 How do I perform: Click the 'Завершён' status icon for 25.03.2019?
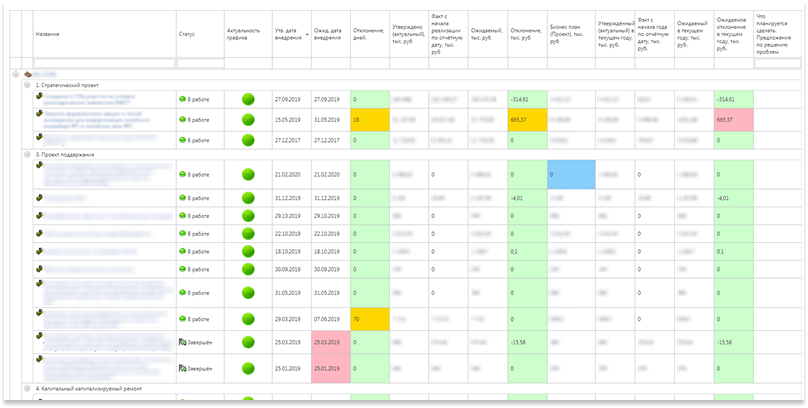pos(183,341)
